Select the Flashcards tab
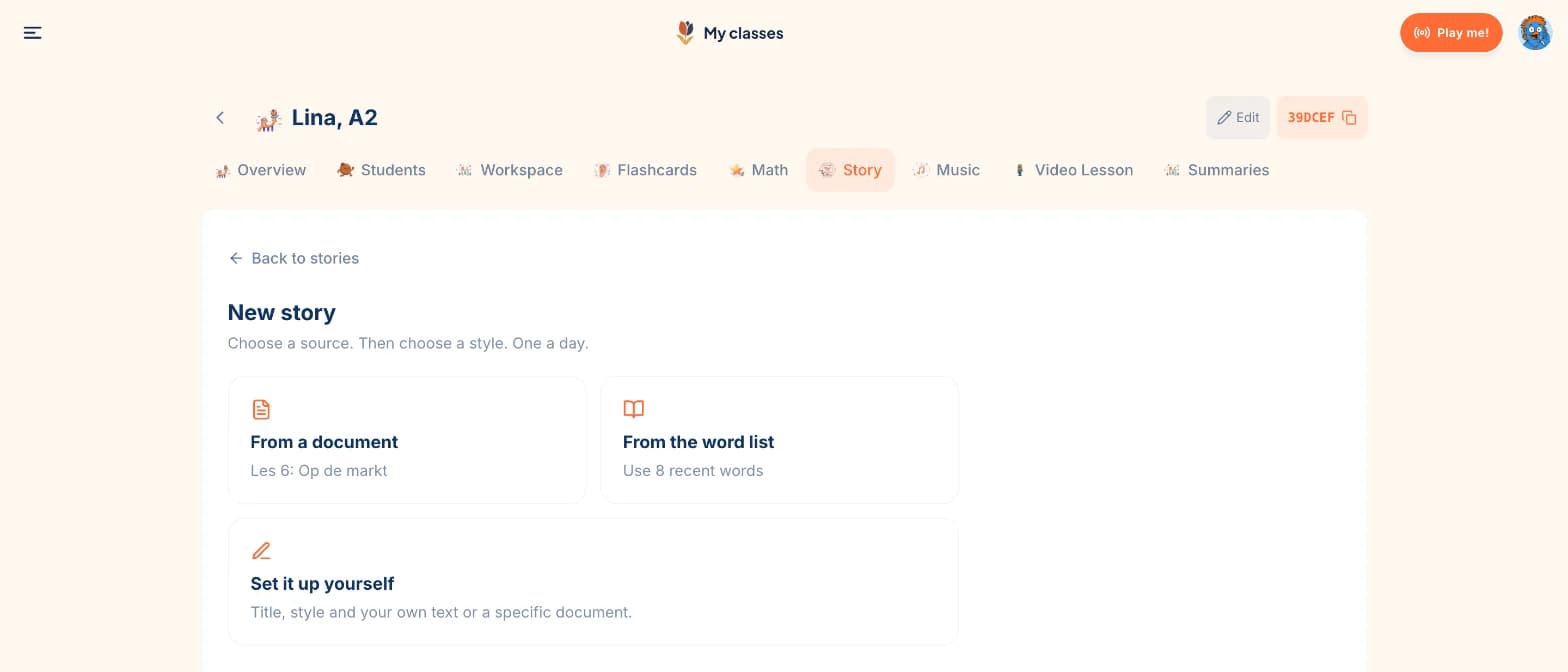 tap(645, 170)
